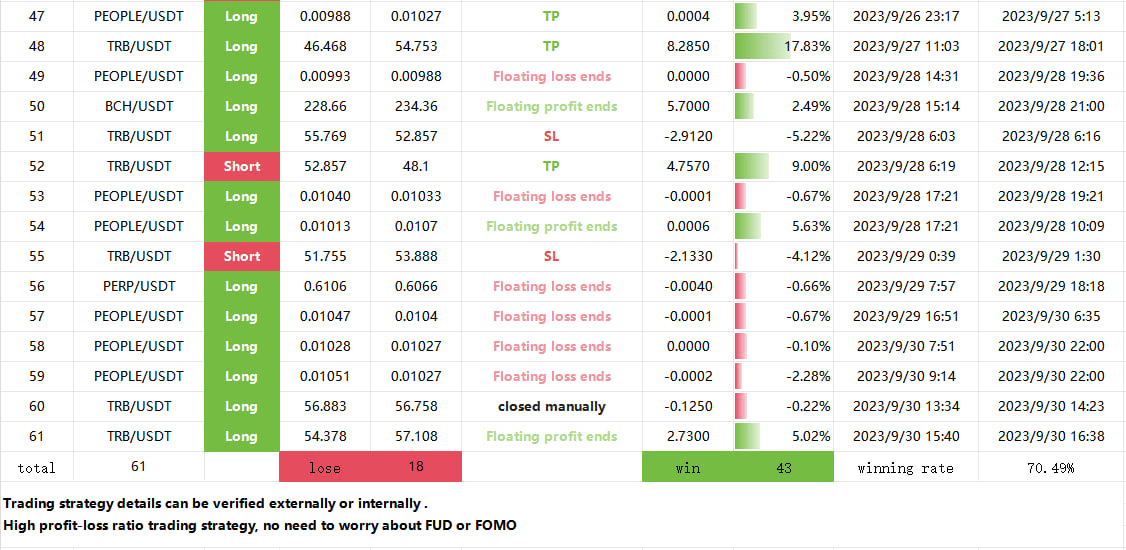
Task: Select the -5.22% loss percentage cell
Action: point(784,136)
